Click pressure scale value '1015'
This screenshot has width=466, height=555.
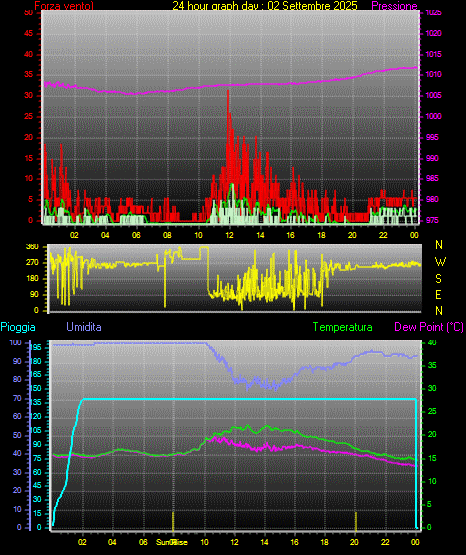click(x=433, y=54)
